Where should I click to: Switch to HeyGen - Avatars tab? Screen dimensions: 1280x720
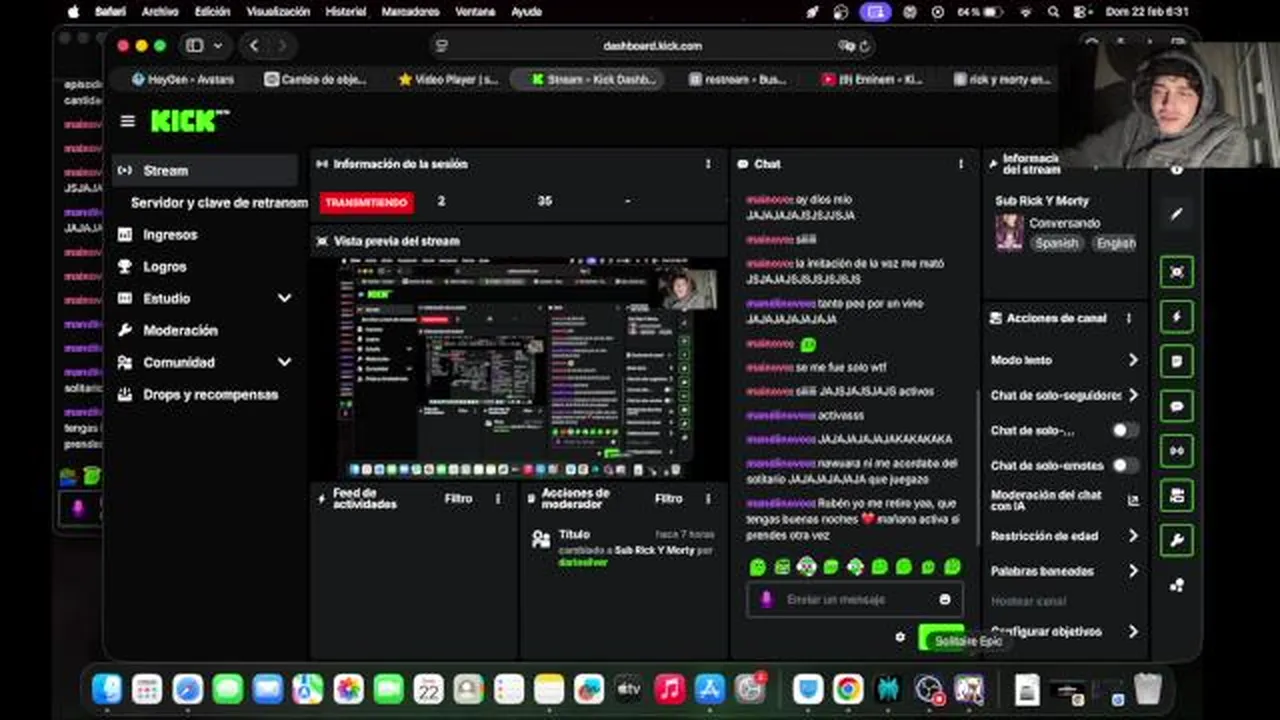point(183,79)
